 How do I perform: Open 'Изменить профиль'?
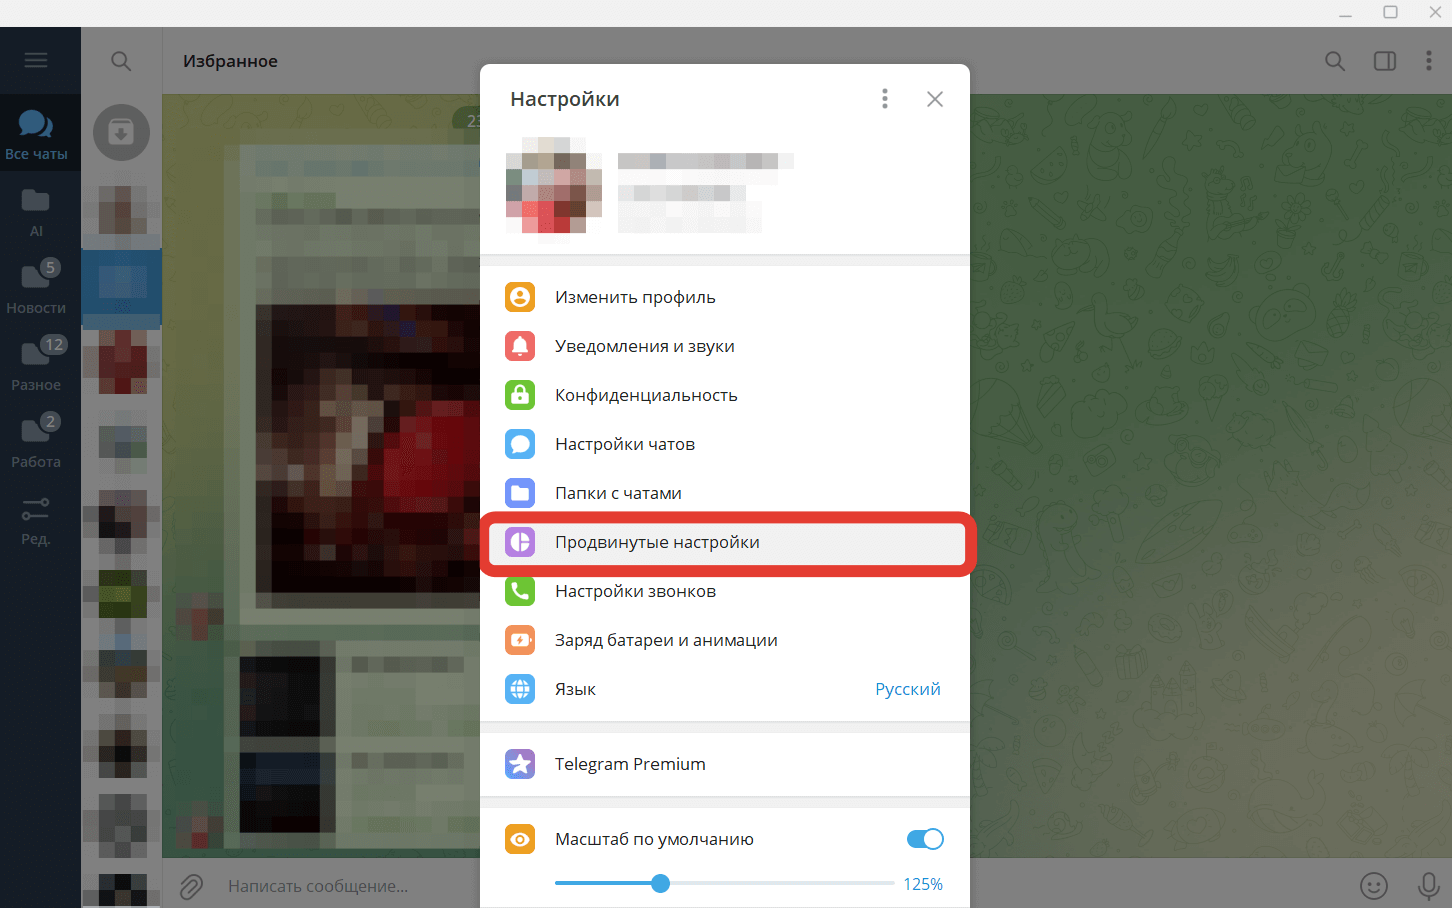tap(635, 297)
